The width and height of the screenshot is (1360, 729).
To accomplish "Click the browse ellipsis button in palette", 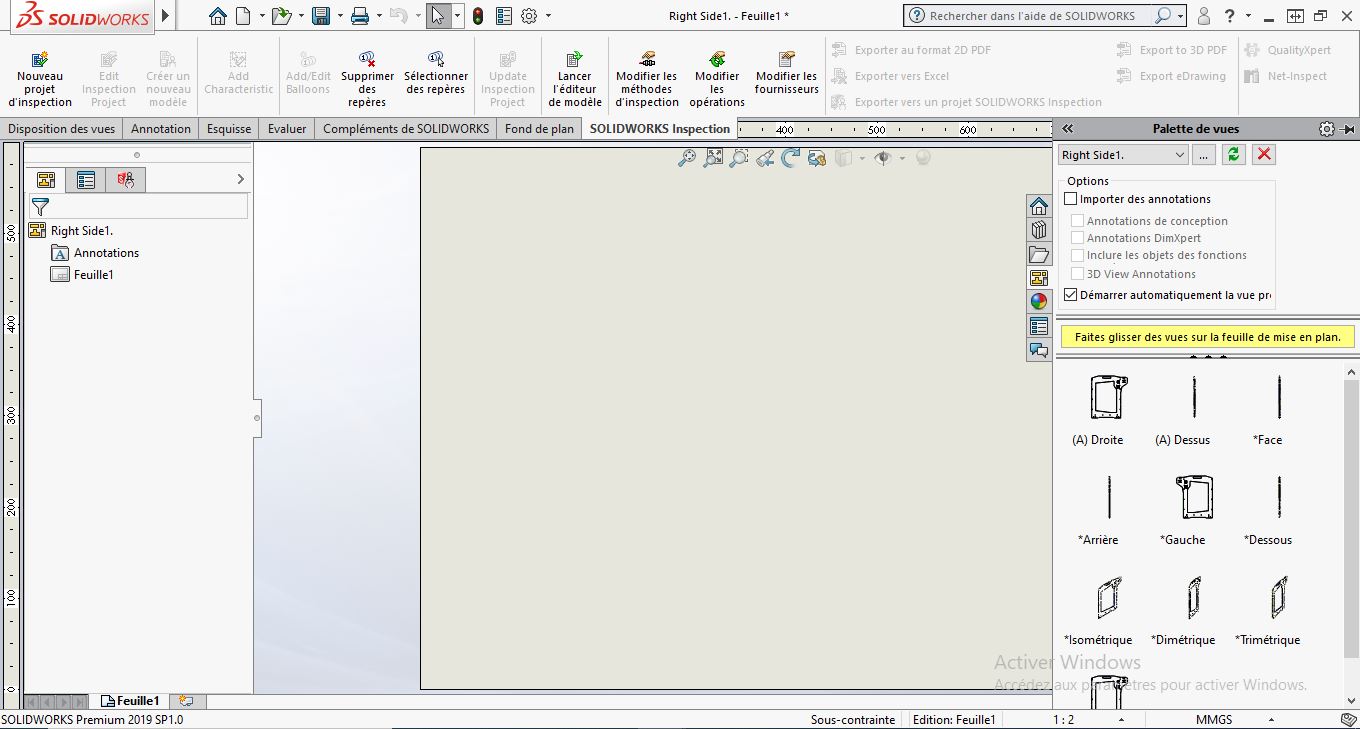I will point(1204,155).
